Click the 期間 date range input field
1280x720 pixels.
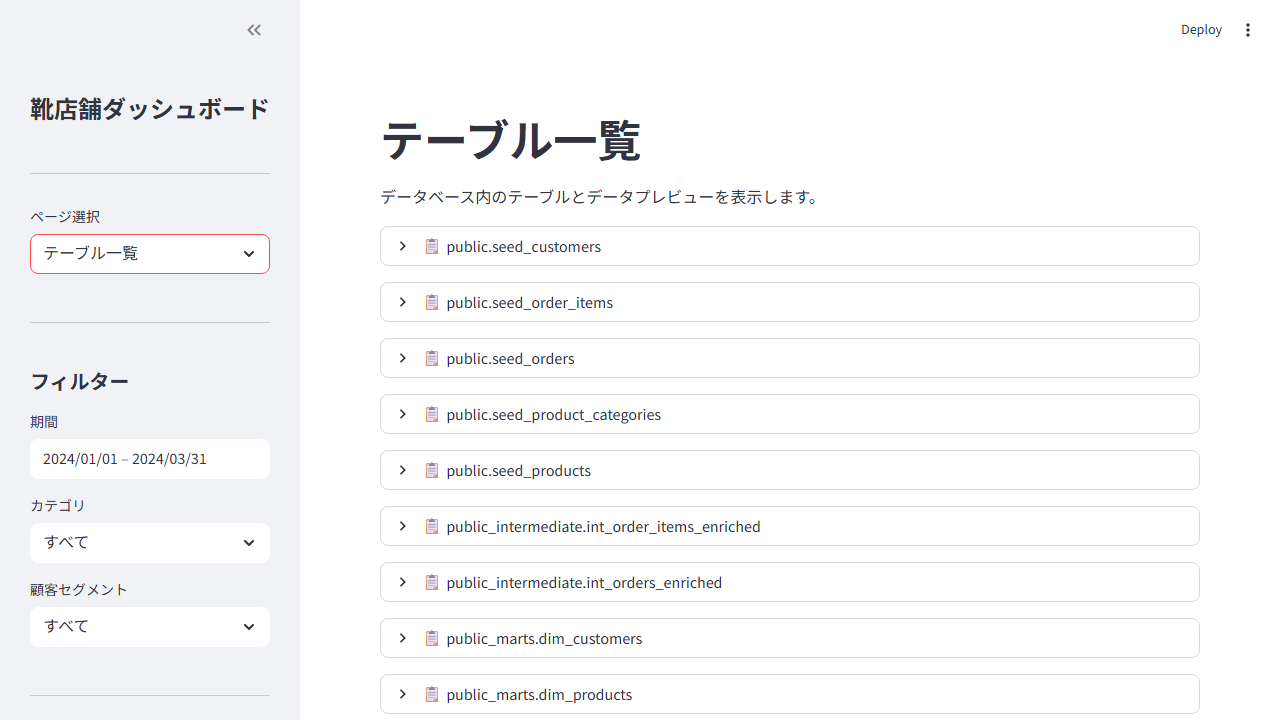tap(149, 459)
